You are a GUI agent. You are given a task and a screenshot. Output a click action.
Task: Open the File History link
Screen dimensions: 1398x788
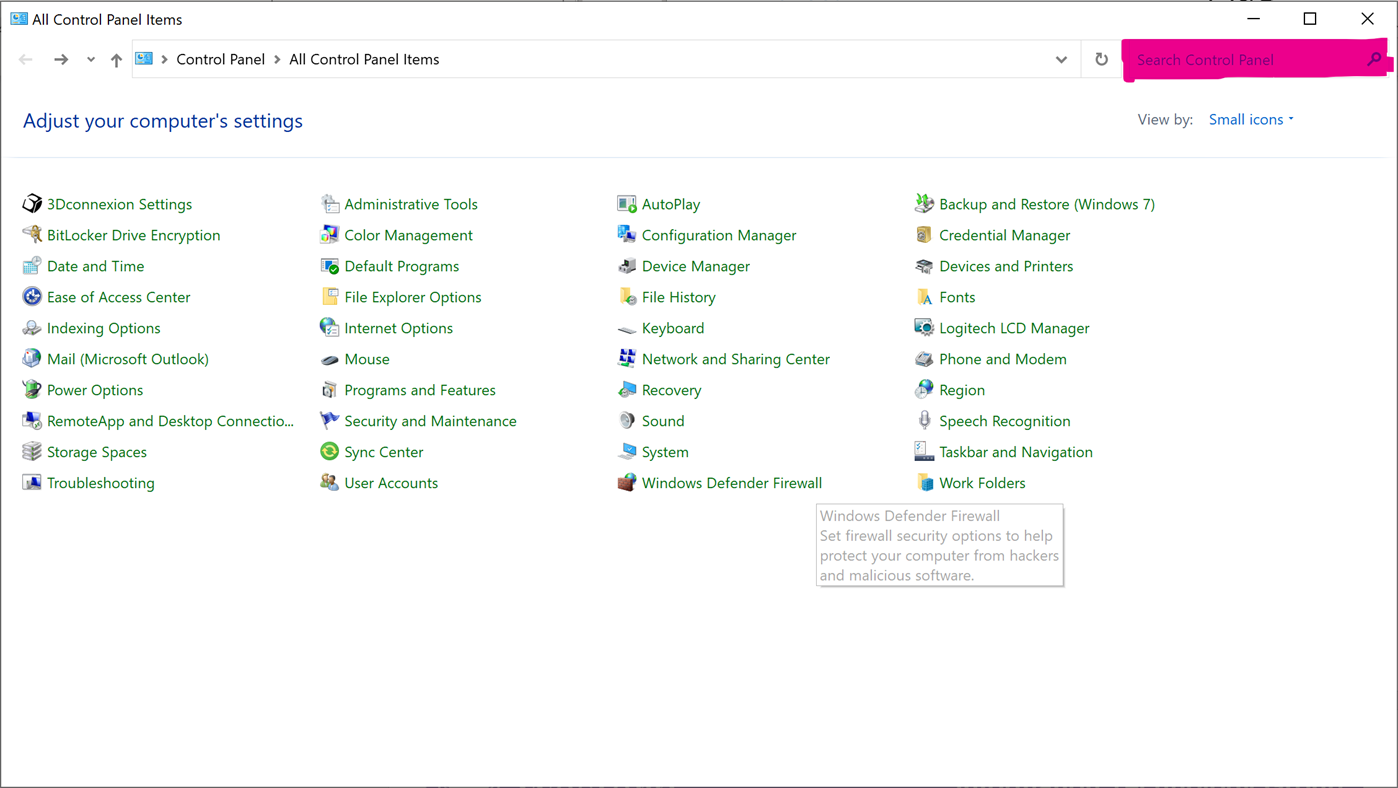pos(679,297)
